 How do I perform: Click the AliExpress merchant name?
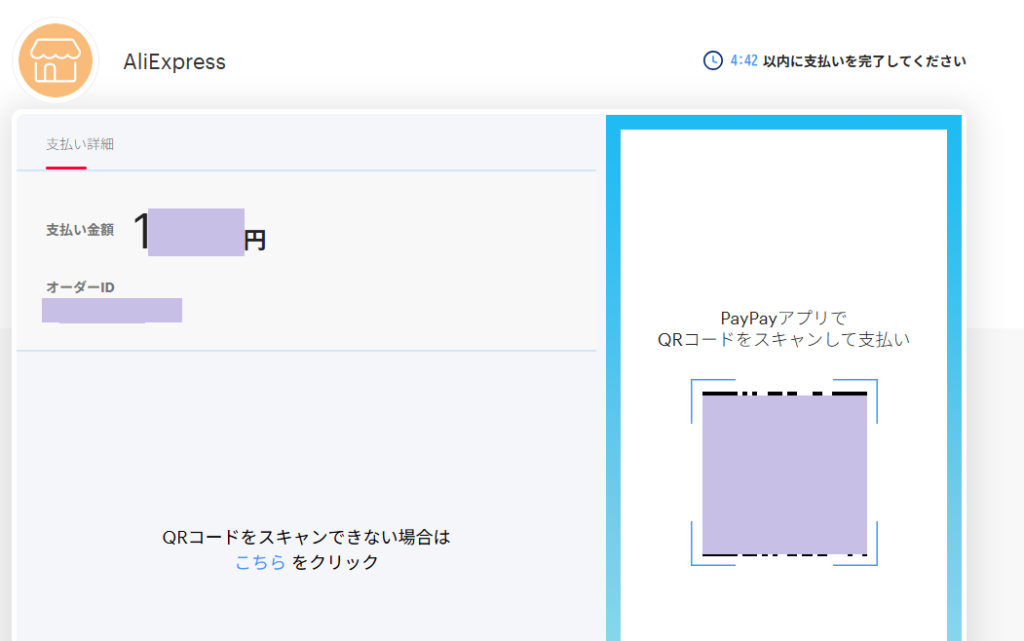(x=174, y=62)
